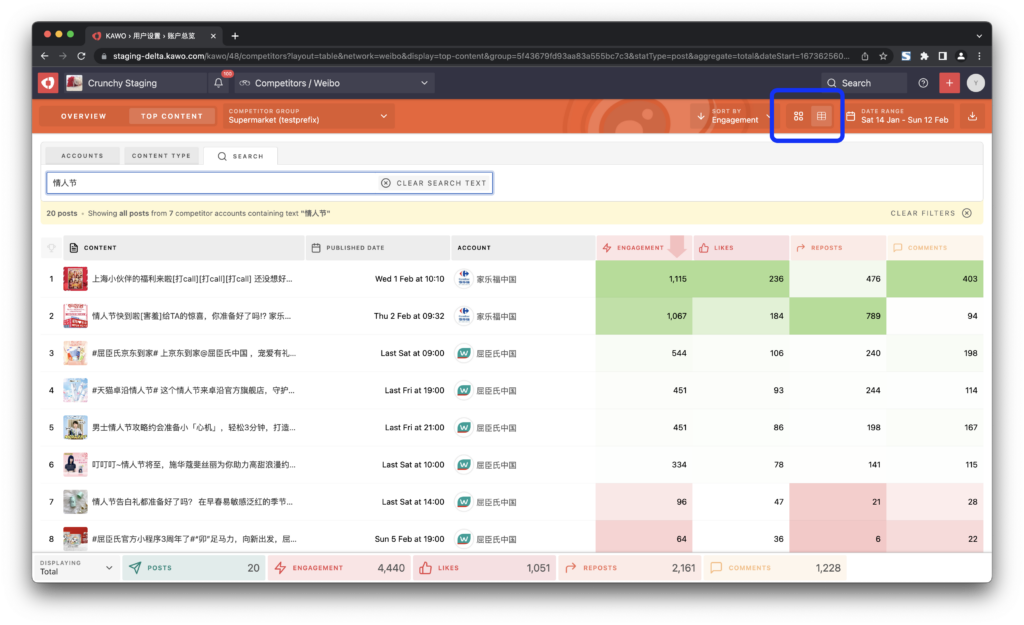The image size is (1024, 625).
Task: Click the browser share page icon
Action: 865,56
